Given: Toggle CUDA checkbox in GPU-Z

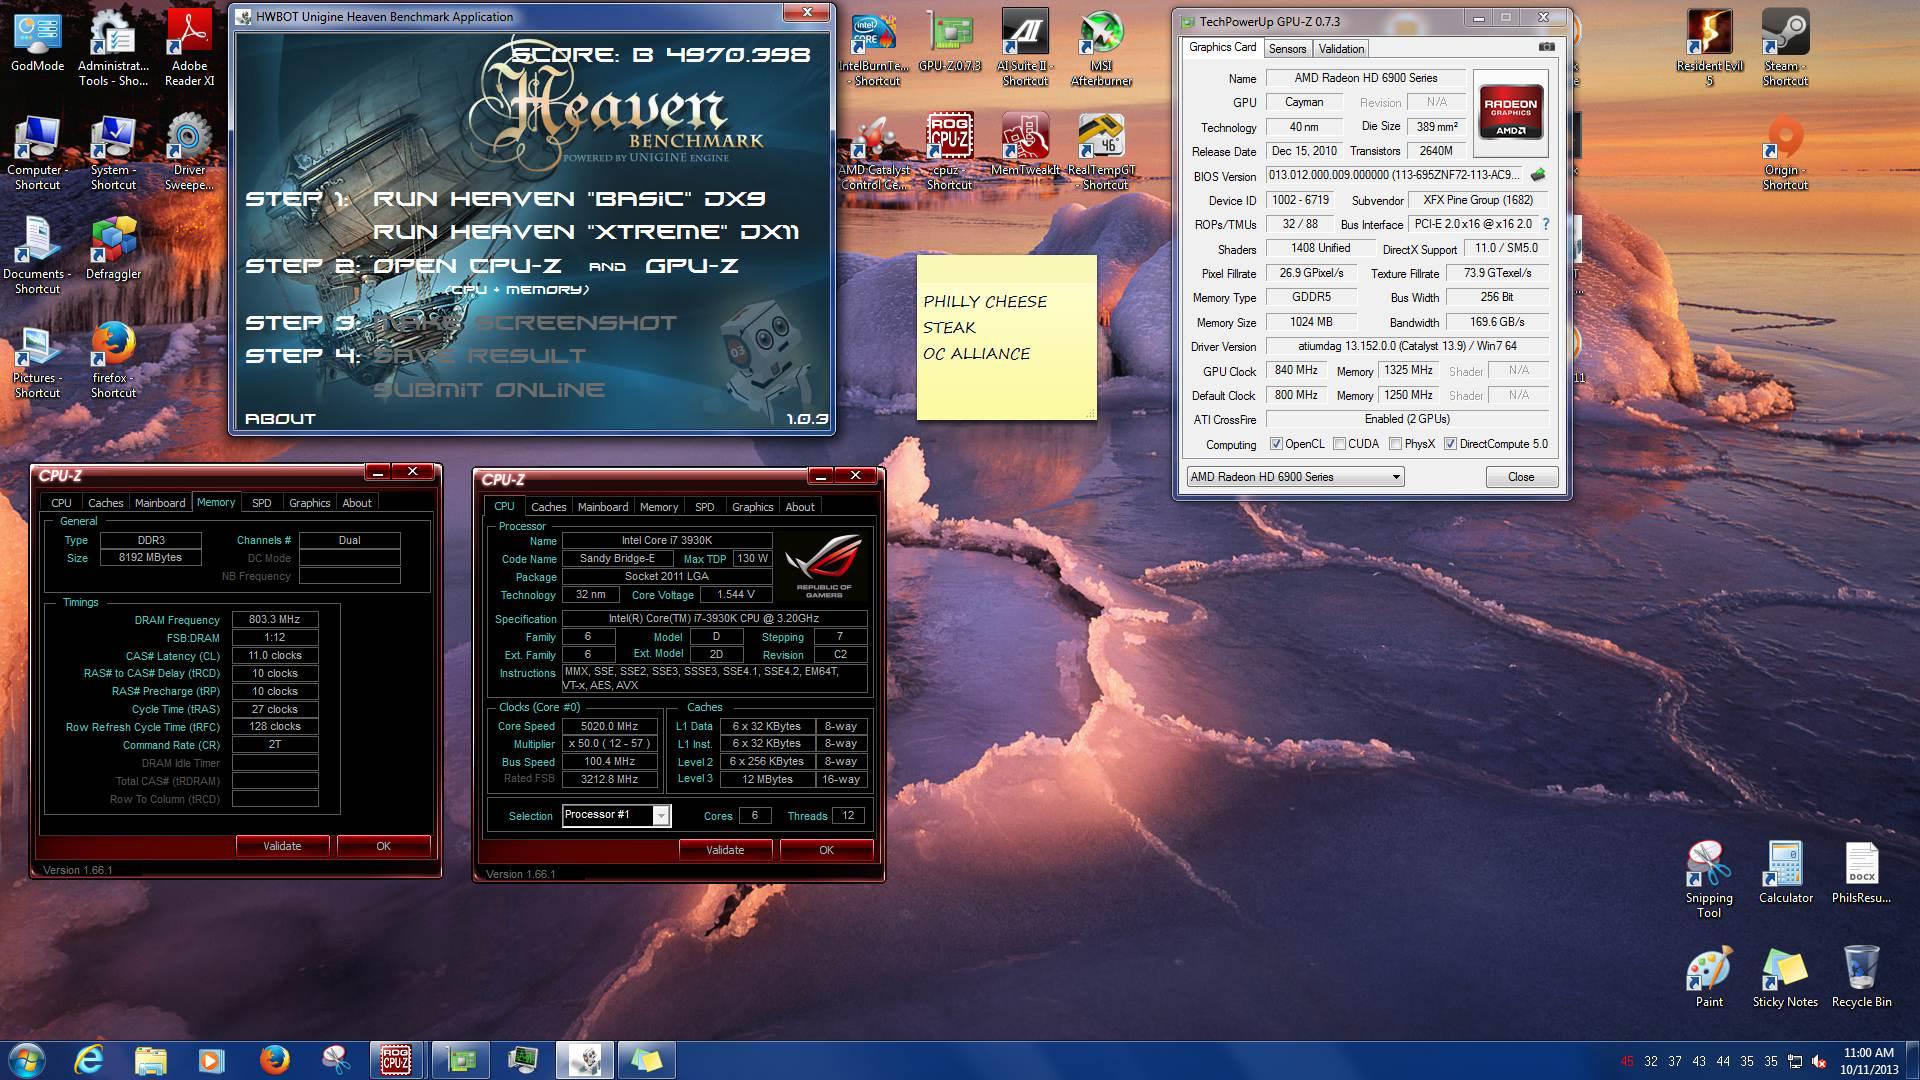Looking at the screenshot, I should 1339,444.
